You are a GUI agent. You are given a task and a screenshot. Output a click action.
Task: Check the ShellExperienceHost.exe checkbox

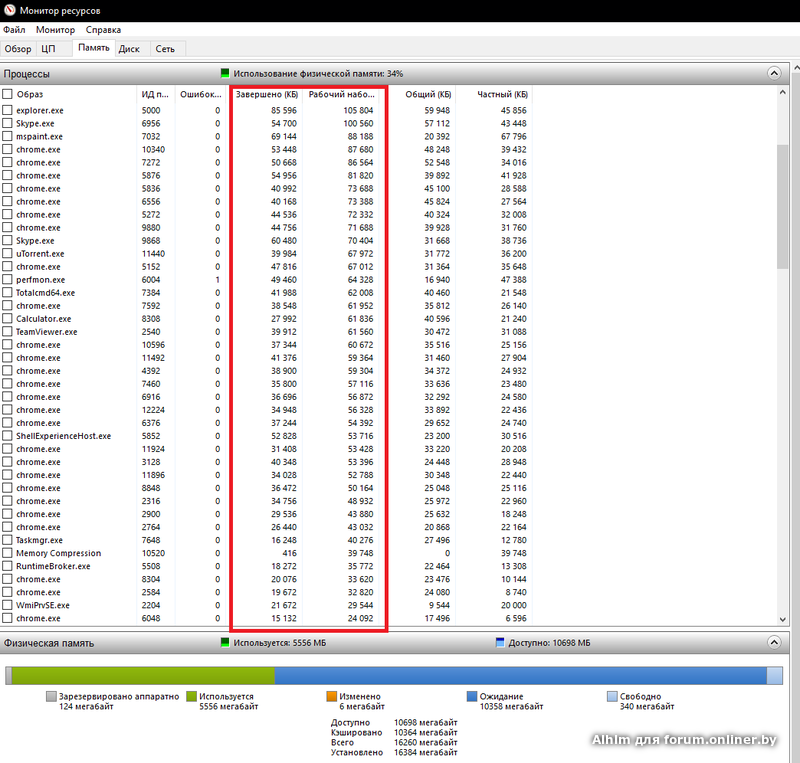click(7, 436)
